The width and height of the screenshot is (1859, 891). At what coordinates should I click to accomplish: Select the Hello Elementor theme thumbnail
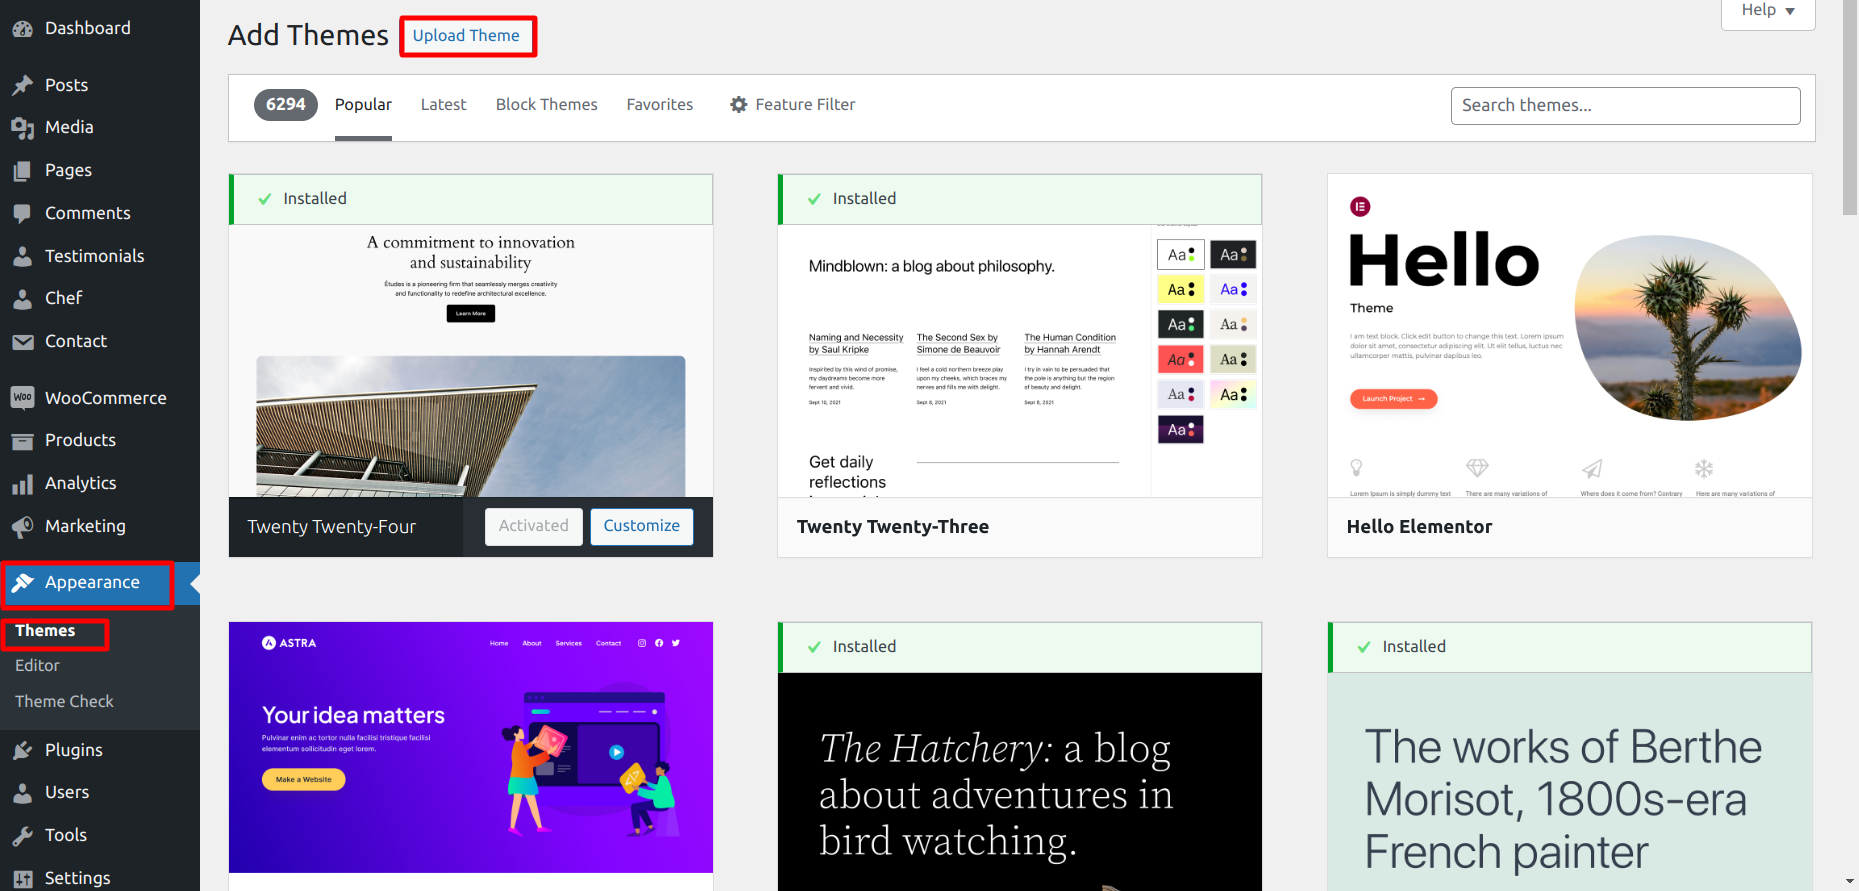[x=1569, y=336]
